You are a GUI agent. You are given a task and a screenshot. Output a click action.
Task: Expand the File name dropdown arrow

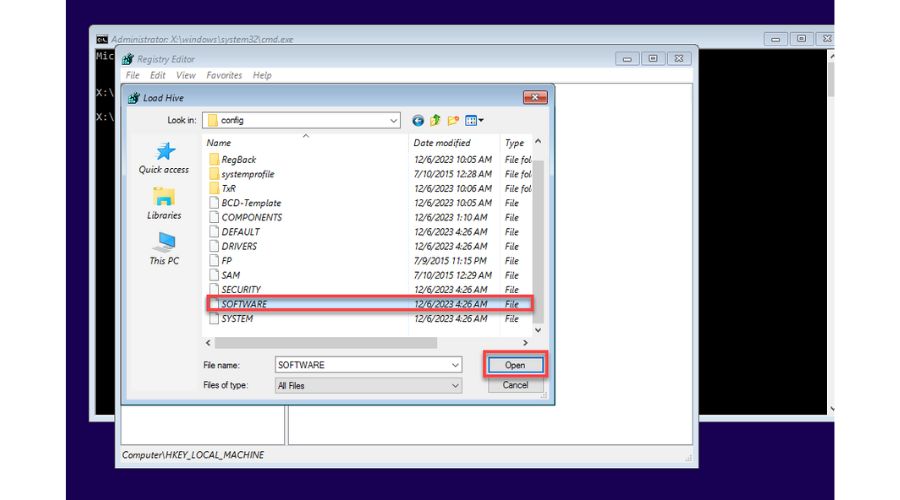pyautogui.click(x=455, y=365)
